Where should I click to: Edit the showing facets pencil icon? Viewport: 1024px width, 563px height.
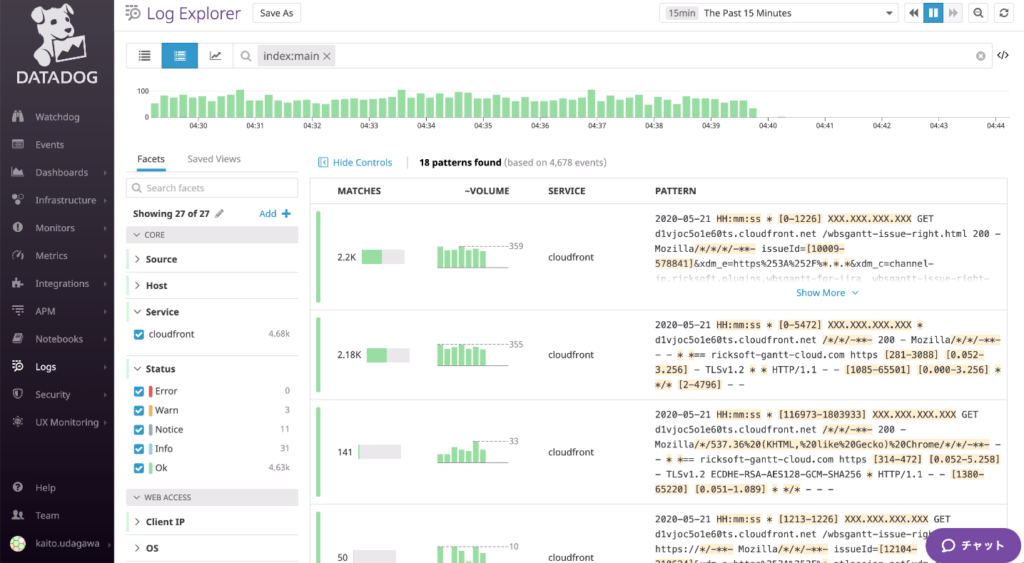click(219, 214)
